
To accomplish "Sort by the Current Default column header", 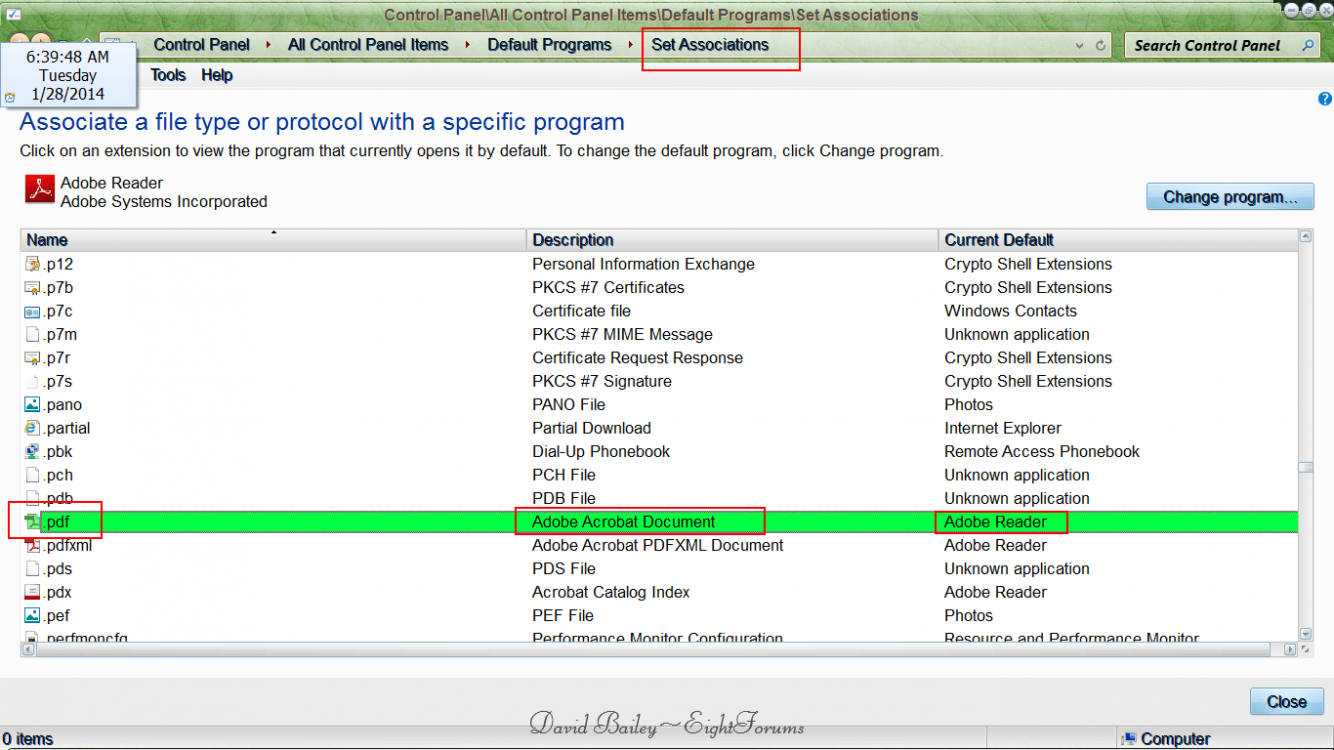I will pos(1118,240).
